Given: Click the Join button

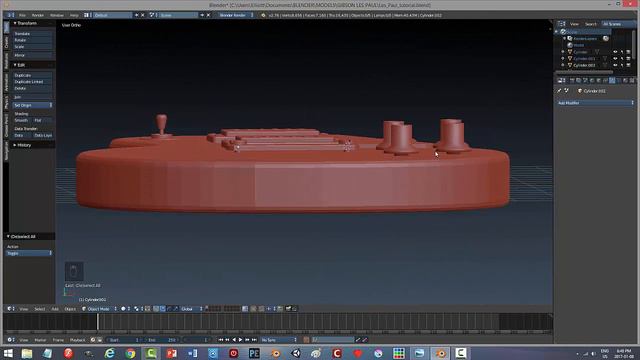Looking at the screenshot, I should click(32, 97).
